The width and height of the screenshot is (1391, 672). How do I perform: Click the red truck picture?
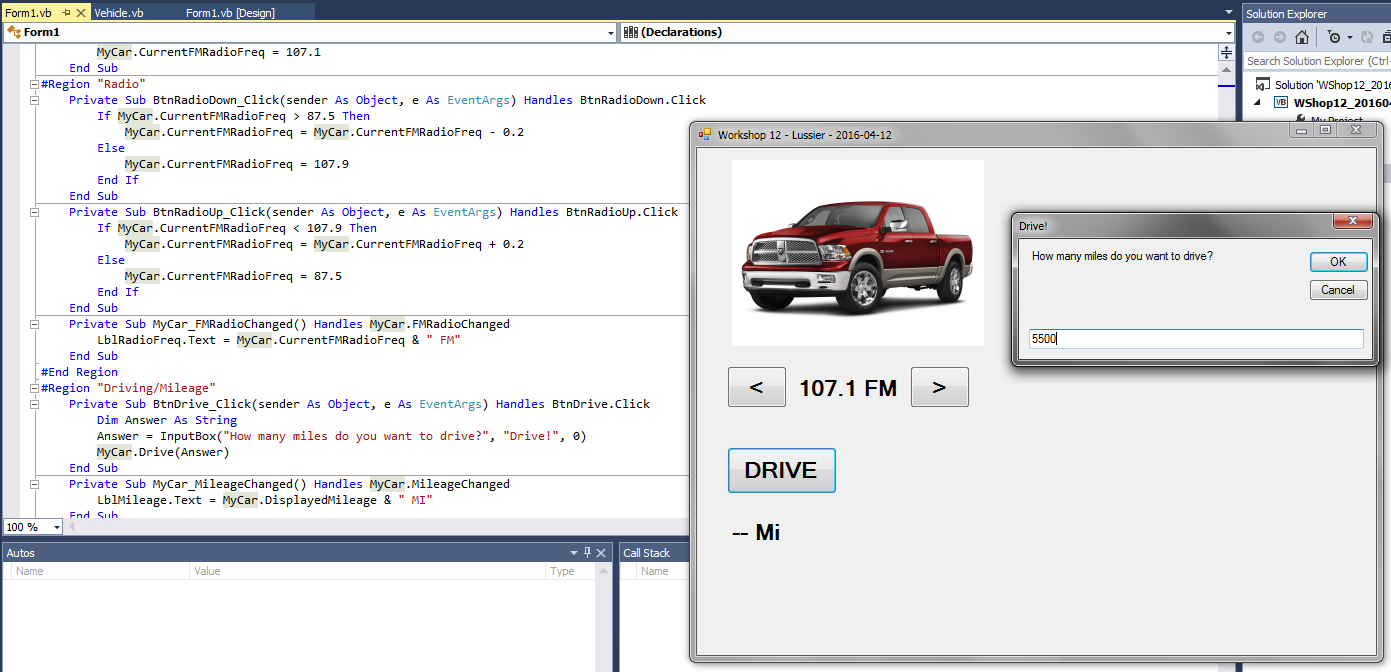click(x=858, y=253)
